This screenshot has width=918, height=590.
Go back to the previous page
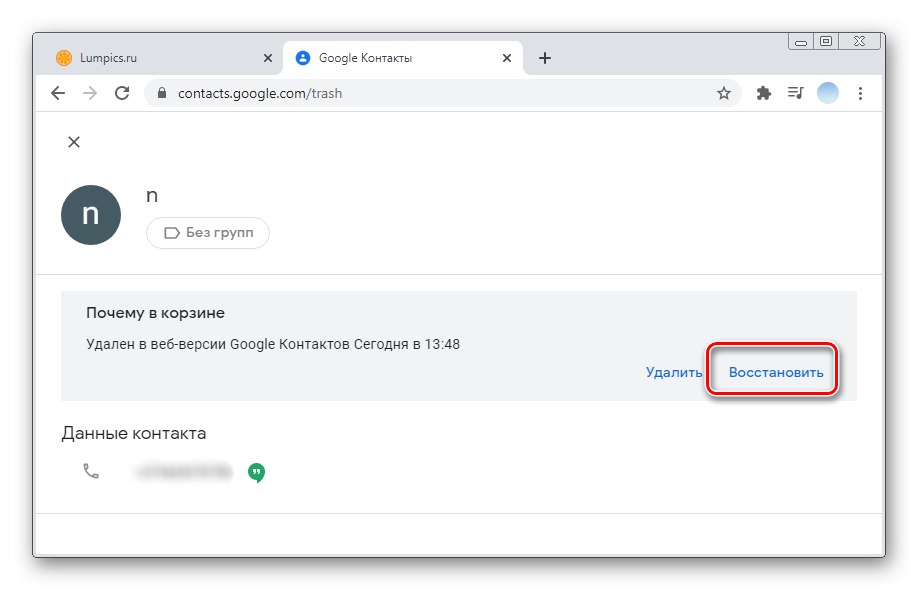point(58,93)
